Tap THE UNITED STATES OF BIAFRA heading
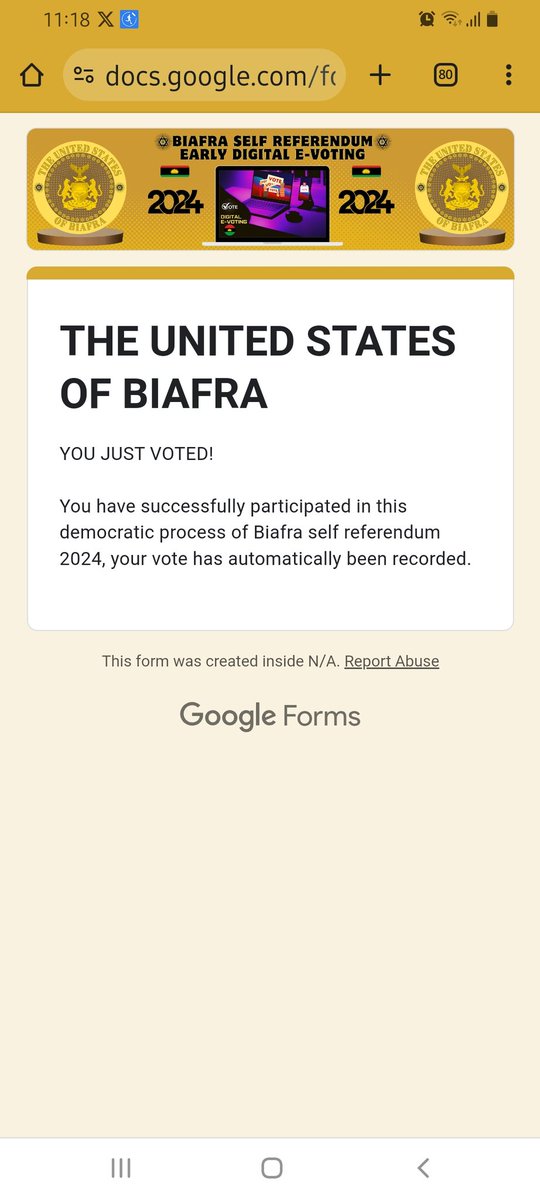The height and width of the screenshot is (1200, 540). [258, 368]
